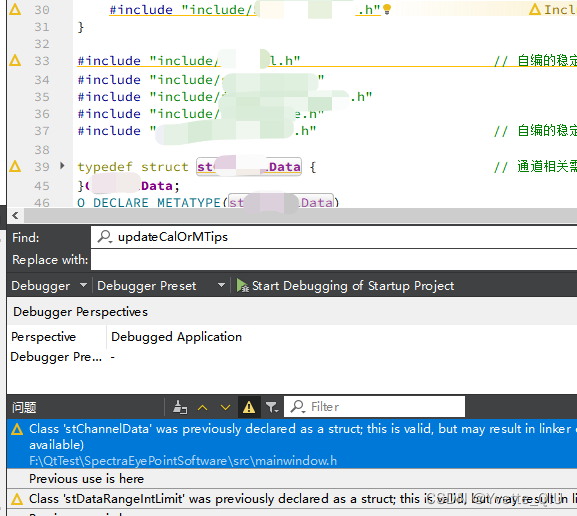Viewport: 577px width, 516px height.
Task: Open the mainwindow.h file path link
Action: click(183, 461)
